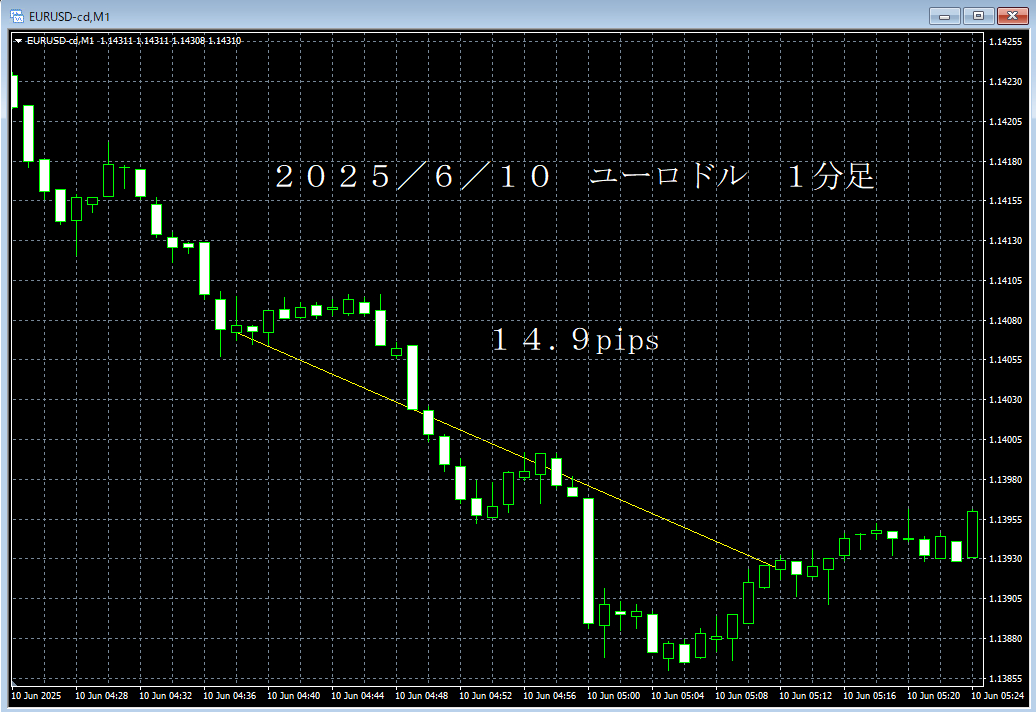1036x712 pixels.
Task: Click time label '10 Jun 04:32' on time axis
Action: tap(165, 695)
